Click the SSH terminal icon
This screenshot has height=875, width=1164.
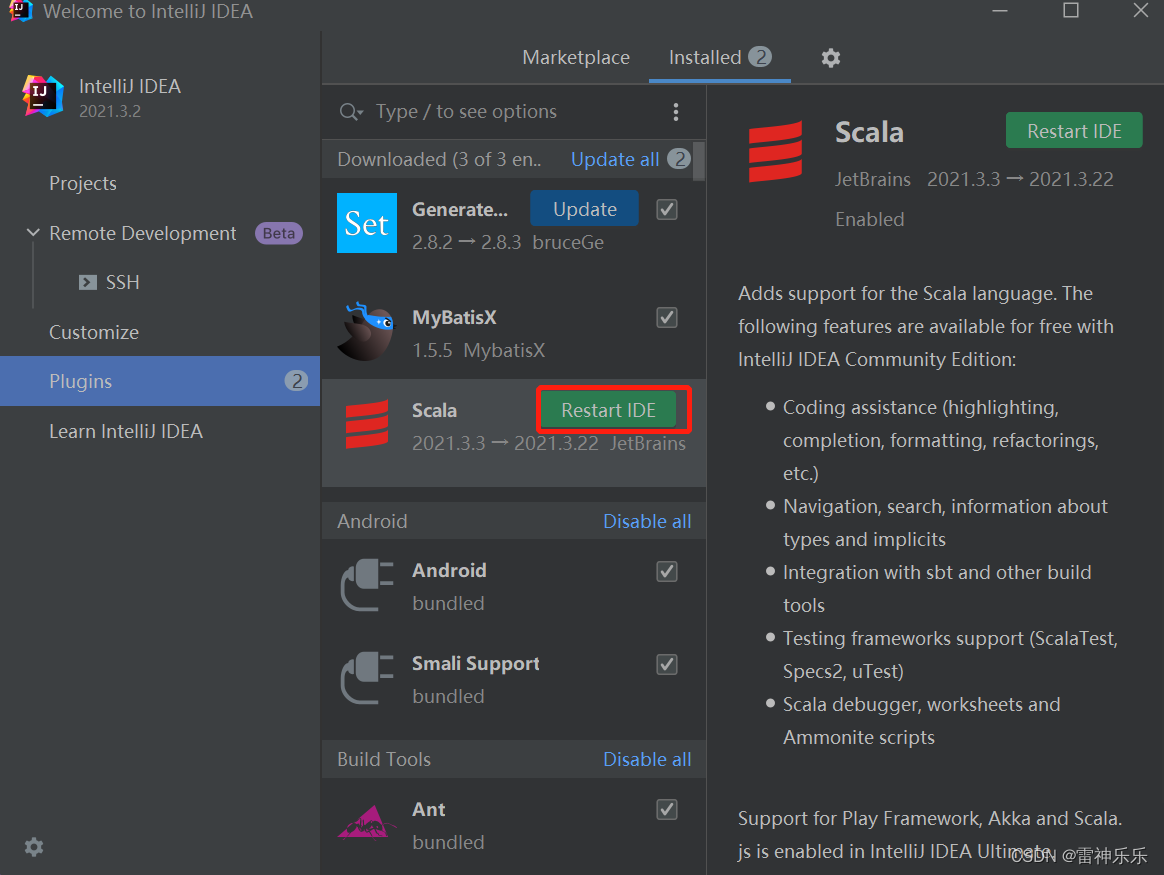88,283
